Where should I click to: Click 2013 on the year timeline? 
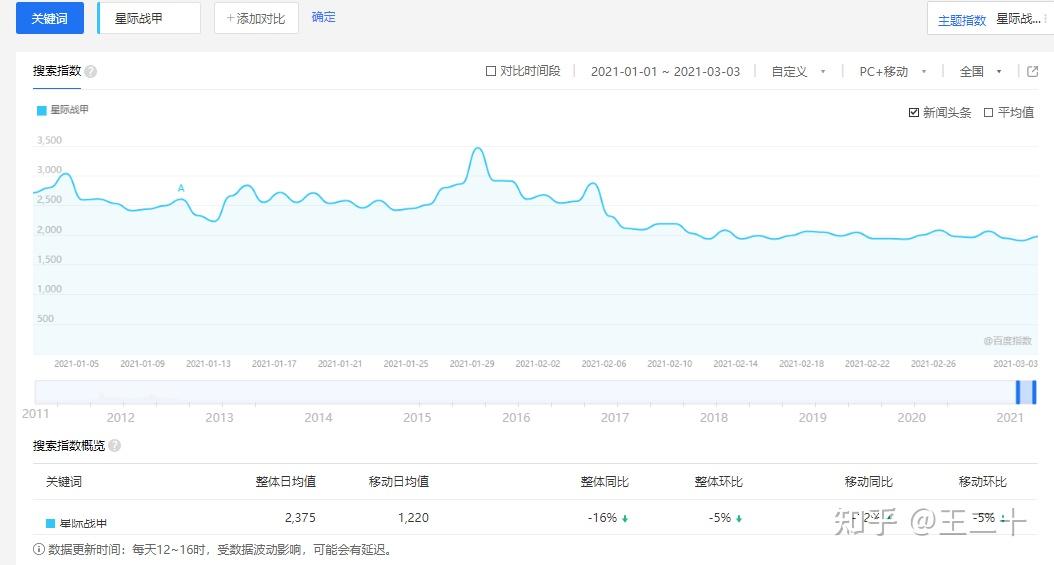[x=219, y=417]
